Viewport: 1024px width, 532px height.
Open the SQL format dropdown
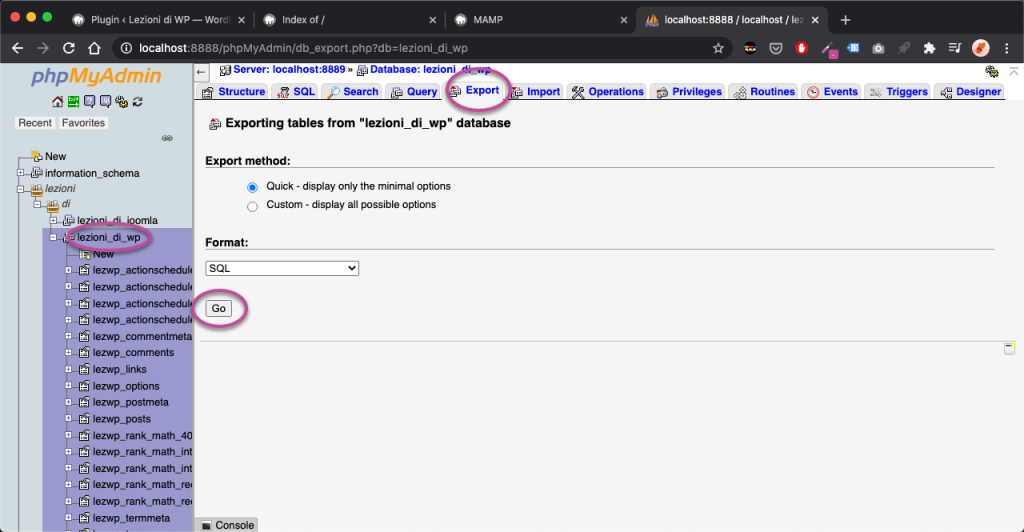[282, 268]
